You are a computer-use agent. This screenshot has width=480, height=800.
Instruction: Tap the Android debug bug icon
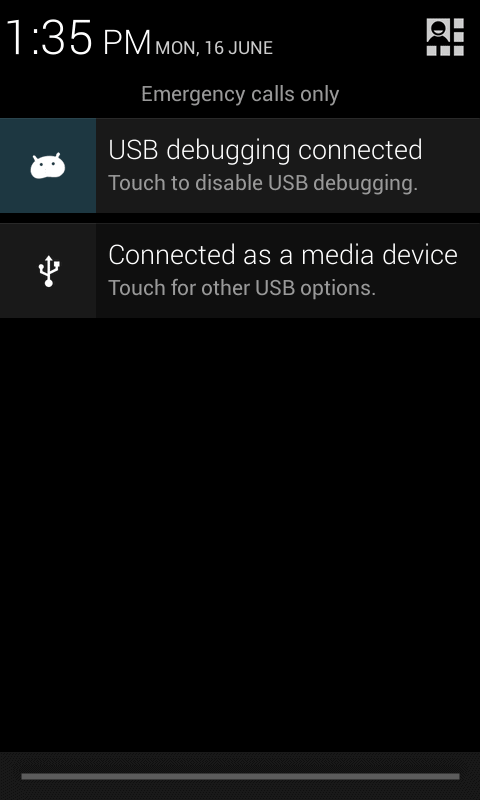point(47,166)
